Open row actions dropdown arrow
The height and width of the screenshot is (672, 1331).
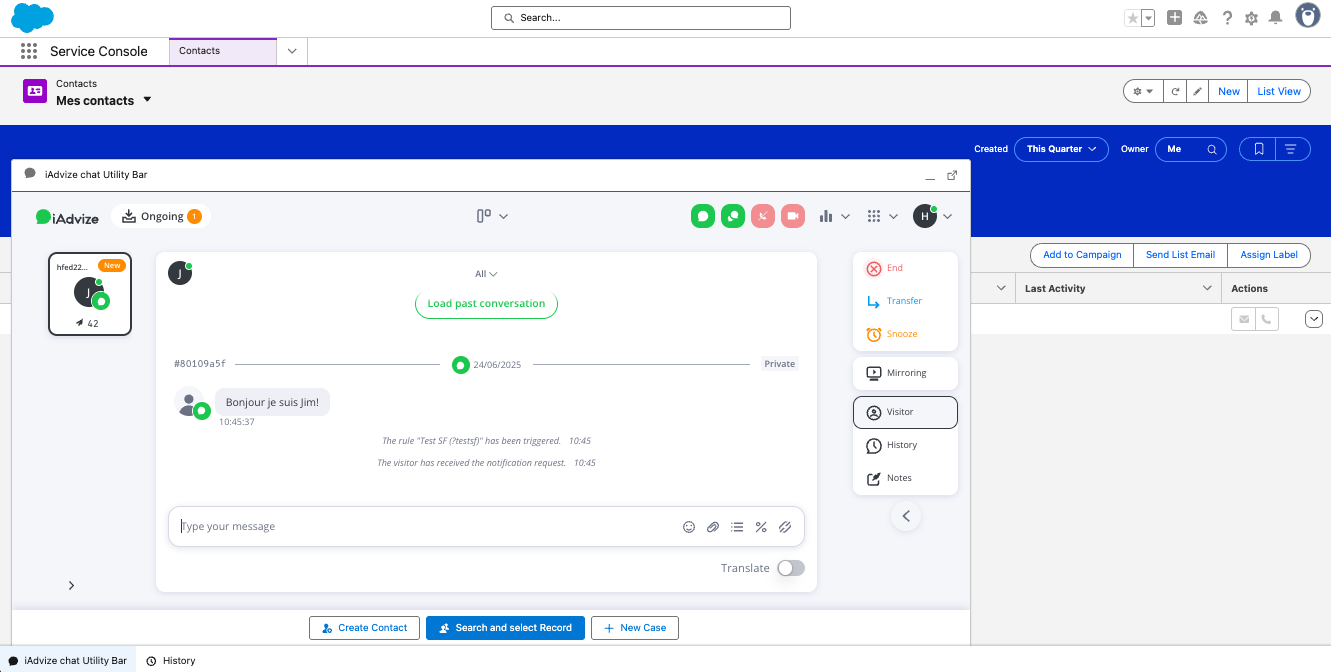click(1314, 319)
